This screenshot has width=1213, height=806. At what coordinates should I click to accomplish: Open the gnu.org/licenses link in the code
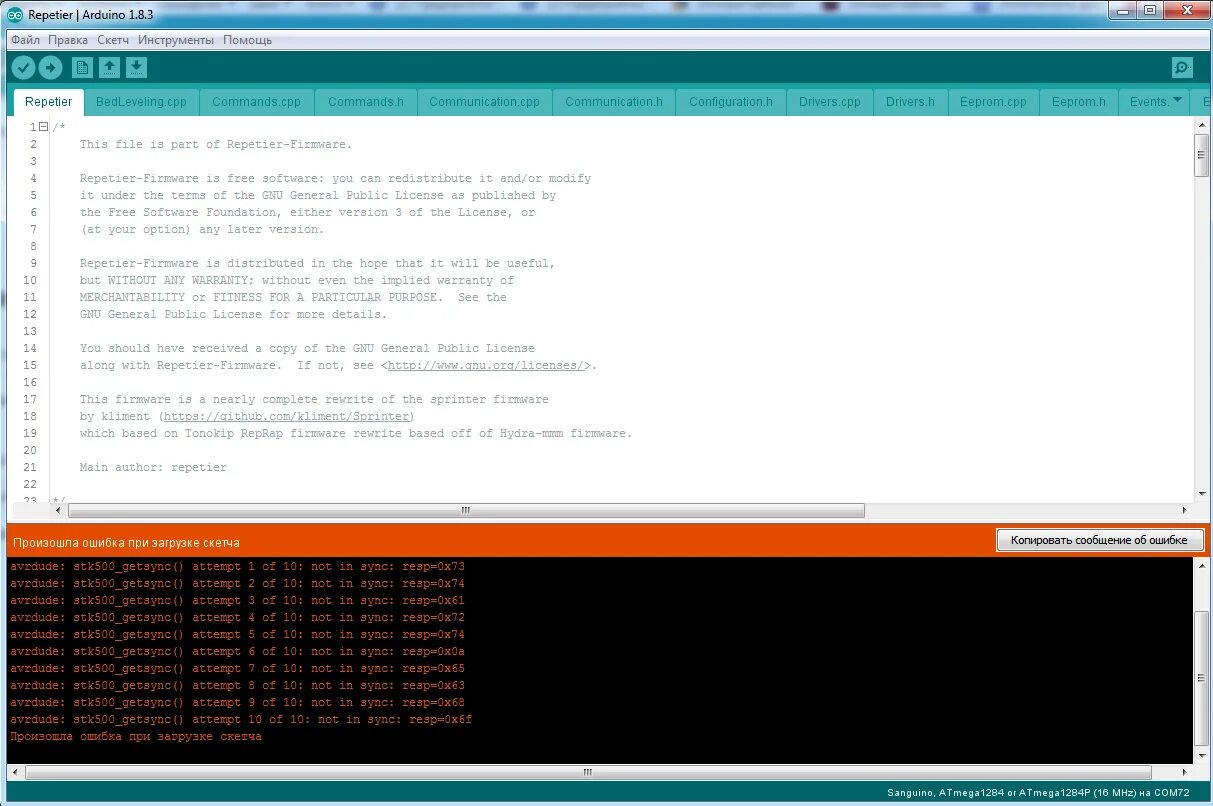[486, 365]
